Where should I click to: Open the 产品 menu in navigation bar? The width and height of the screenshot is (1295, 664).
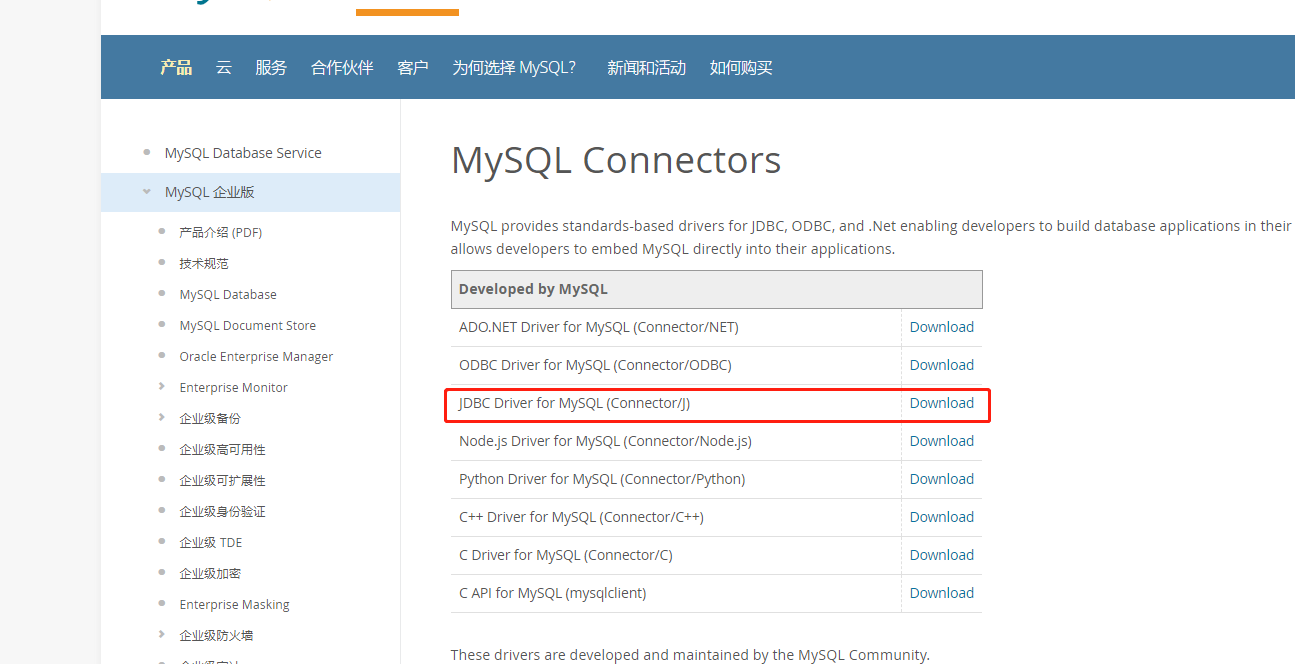(176, 68)
